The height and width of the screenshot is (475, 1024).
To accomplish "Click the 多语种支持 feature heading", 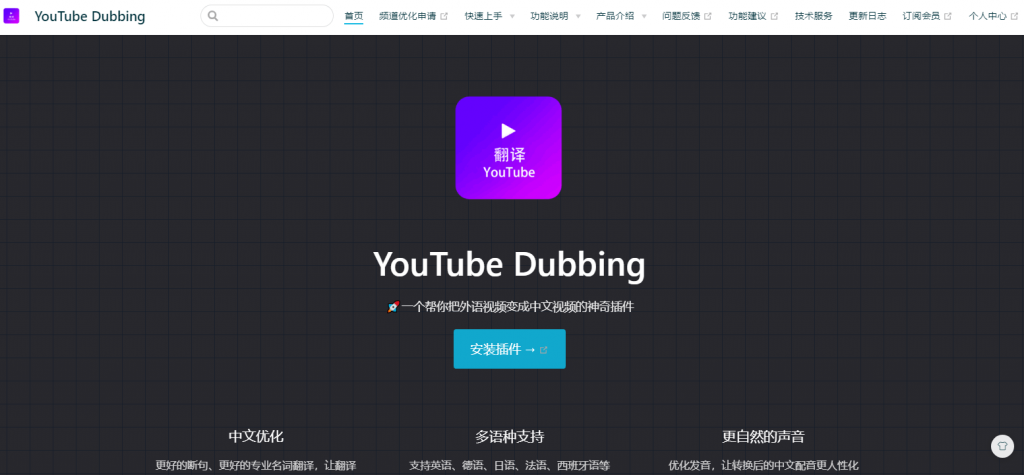I will 509,436.
